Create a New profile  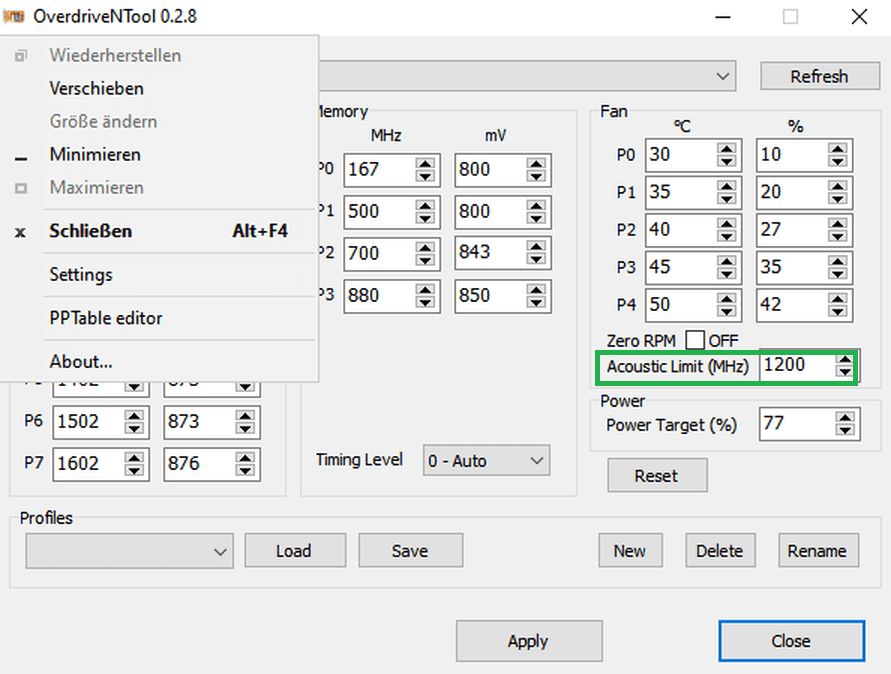pos(630,551)
